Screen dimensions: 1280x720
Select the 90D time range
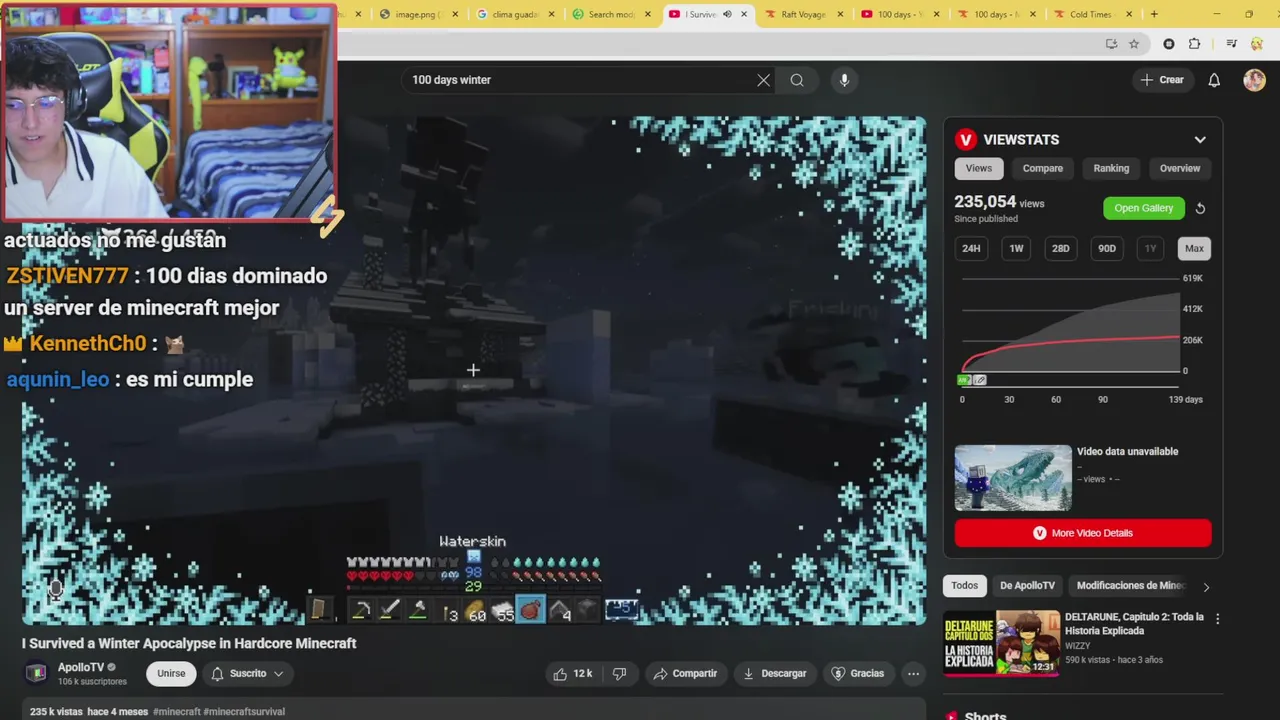pos(1107,248)
